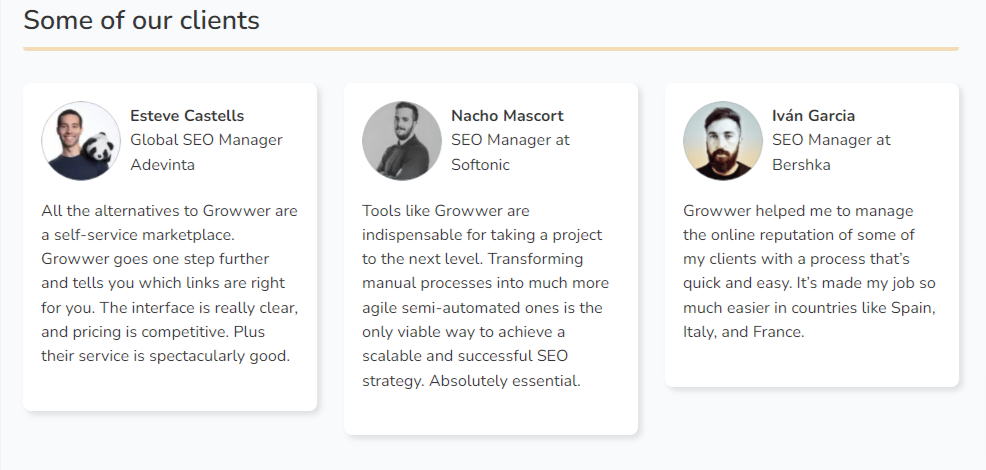Click Esteve's testimonial about alternatives to Growwer
This screenshot has width=986, height=470.
click(170, 283)
